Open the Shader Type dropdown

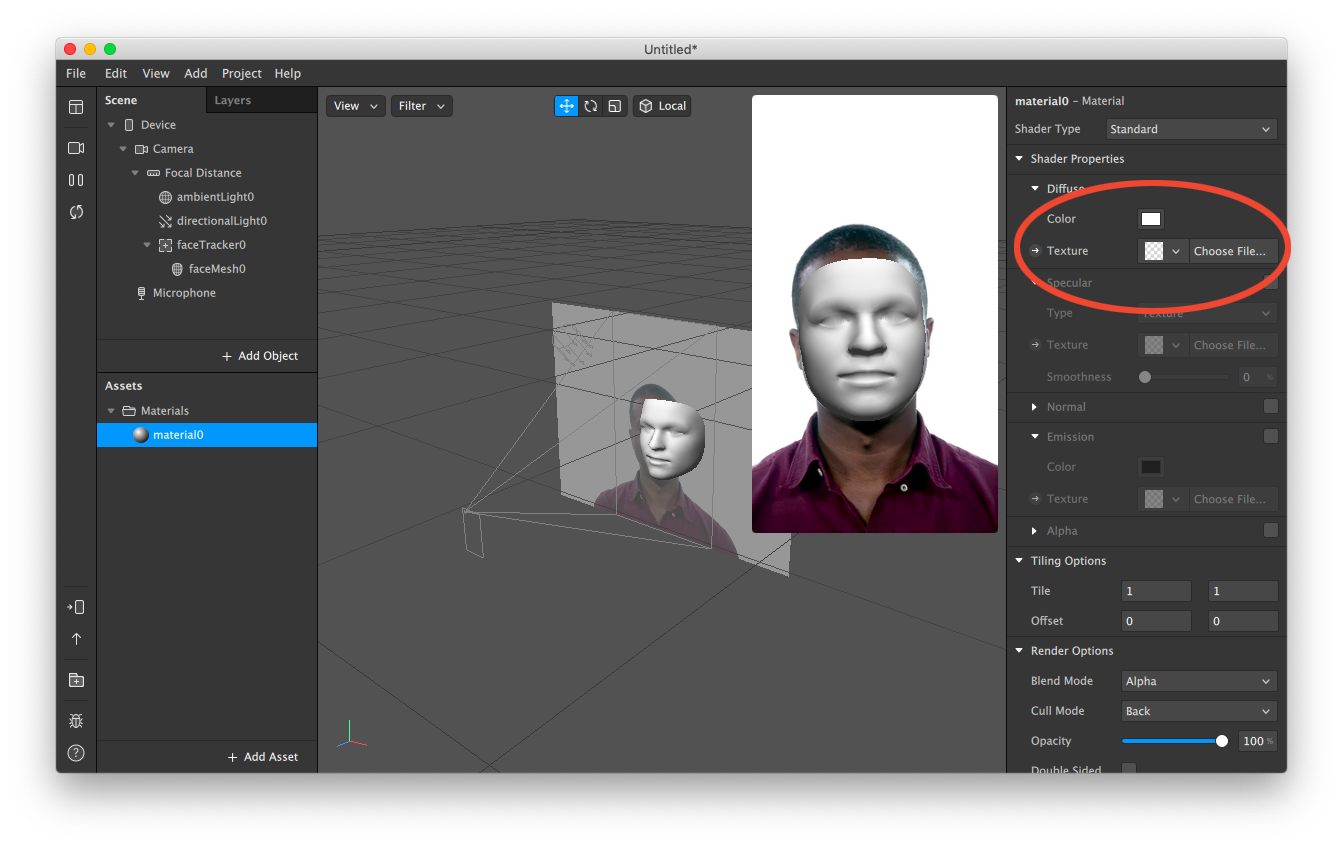coord(1191,129)
